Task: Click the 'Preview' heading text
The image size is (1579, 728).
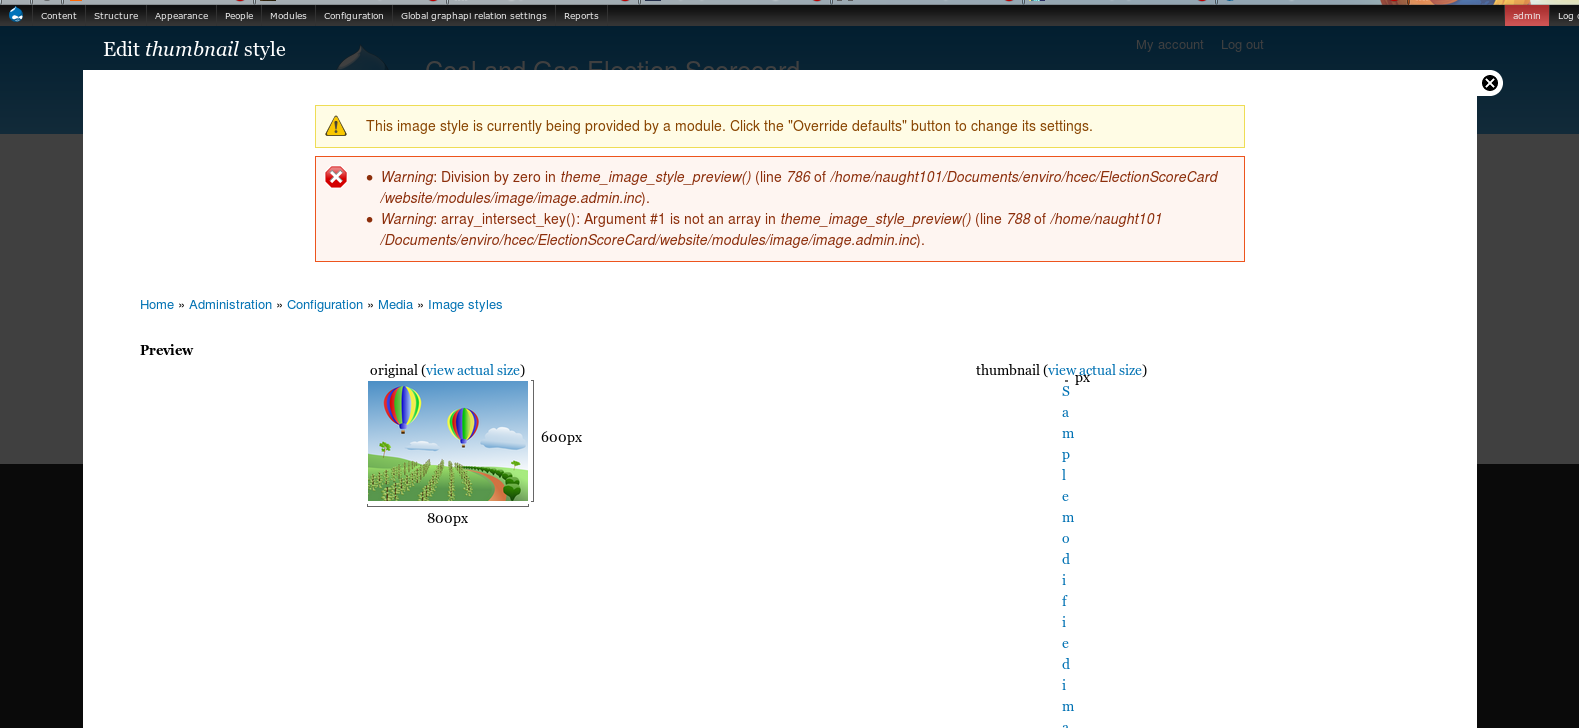Action: pyautogui.click(x=166, y=350)
